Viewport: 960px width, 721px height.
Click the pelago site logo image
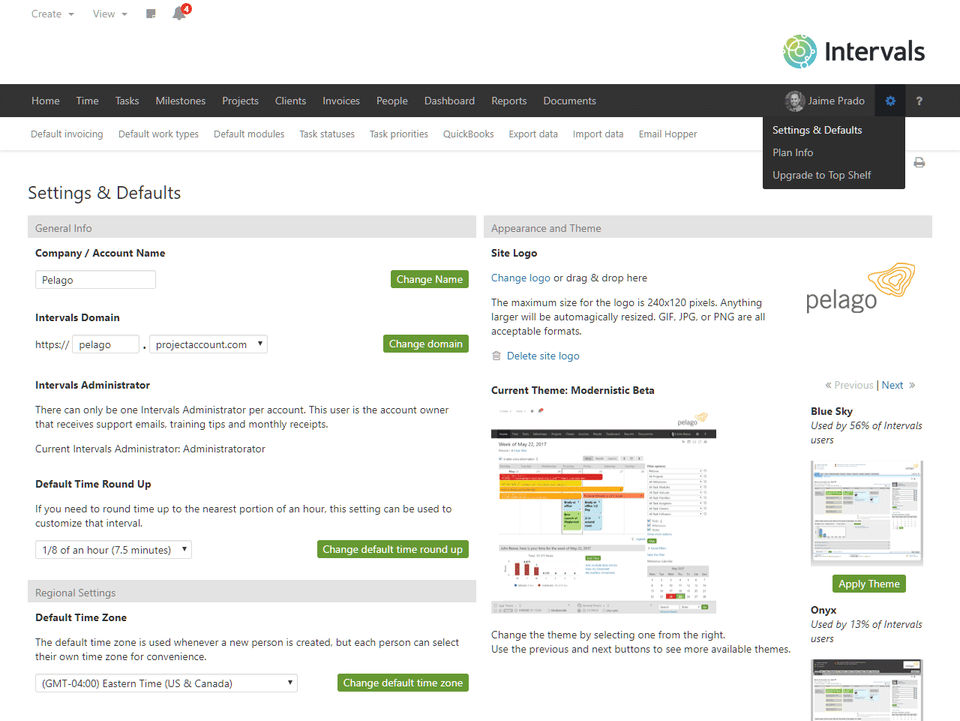[x=860, y=288]
